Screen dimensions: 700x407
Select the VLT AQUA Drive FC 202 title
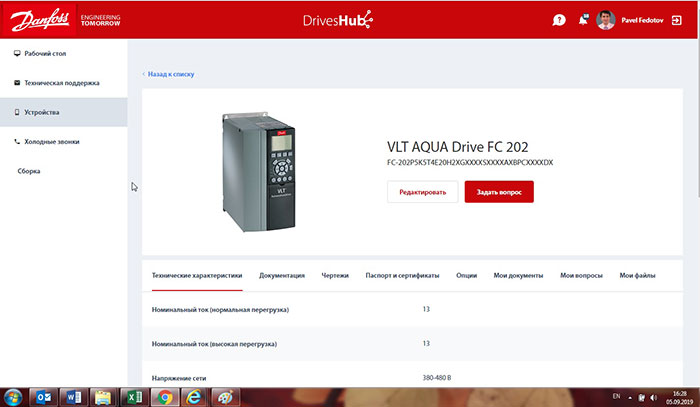[458, 147]
